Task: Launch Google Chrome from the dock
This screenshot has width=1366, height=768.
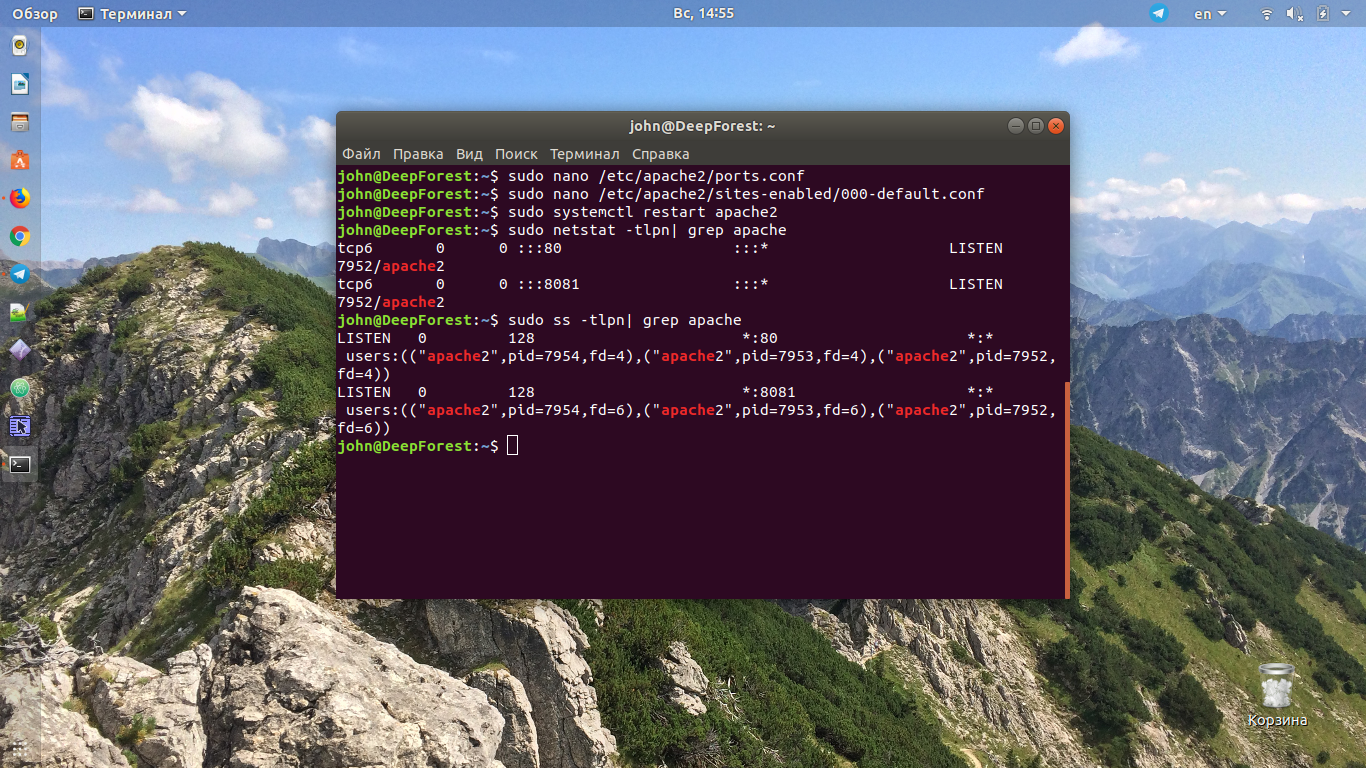Action: [x=20, y=236]
